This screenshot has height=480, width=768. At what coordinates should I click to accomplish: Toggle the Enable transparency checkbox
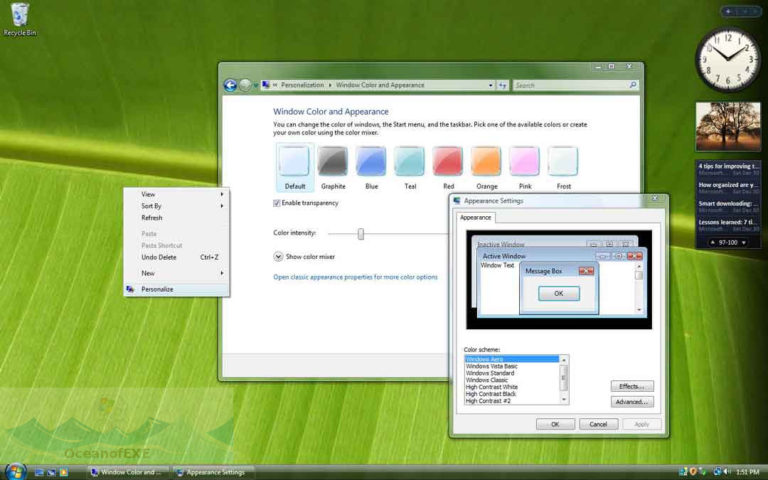[277, 203]
